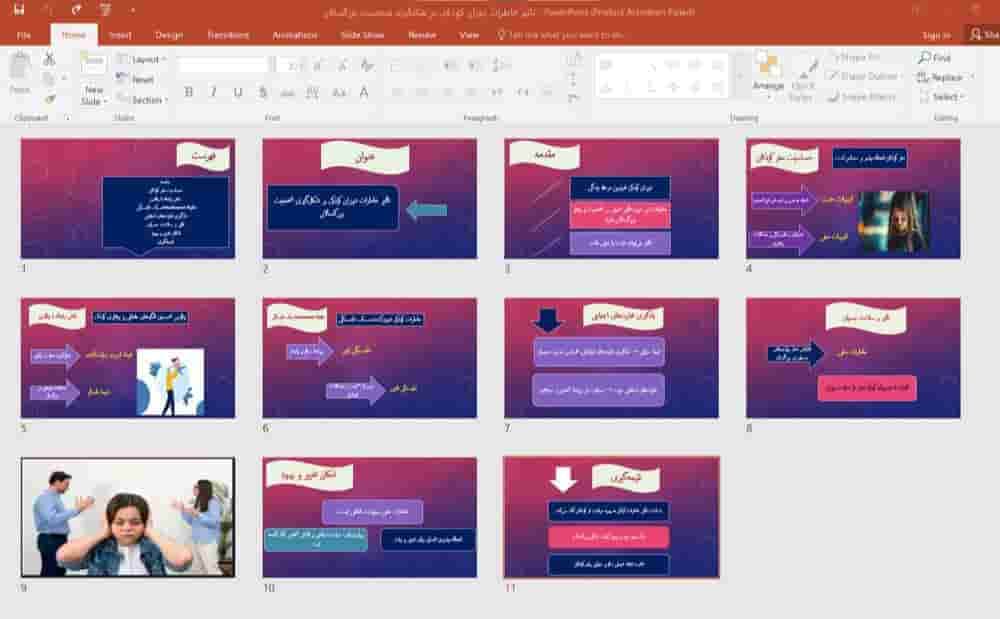Toggle Bold formatting
This screenshot has width=1000, height=619.
[189, 92]
